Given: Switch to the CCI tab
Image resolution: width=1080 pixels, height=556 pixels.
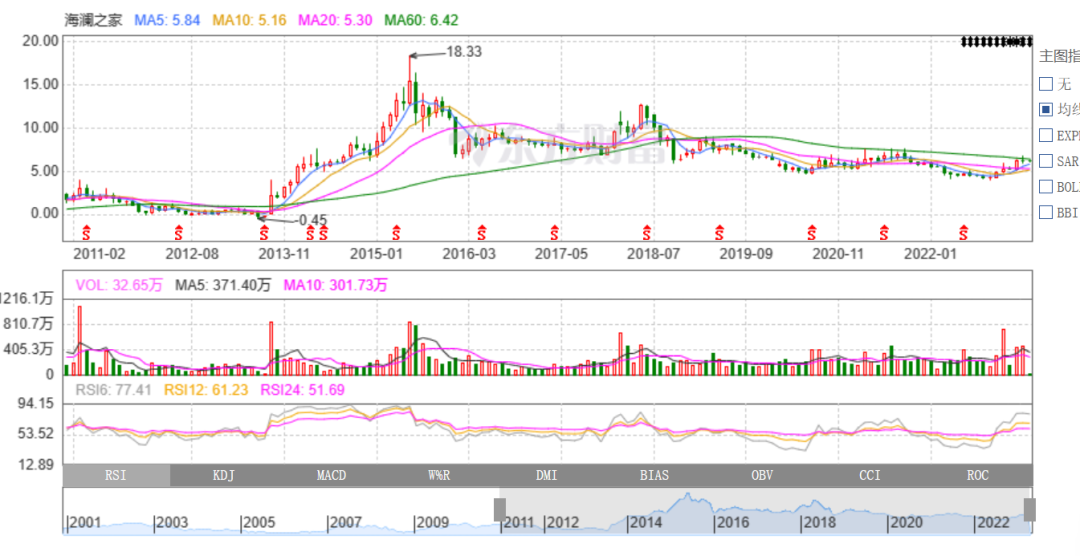Looking at the screenshot, I should 870,475.
